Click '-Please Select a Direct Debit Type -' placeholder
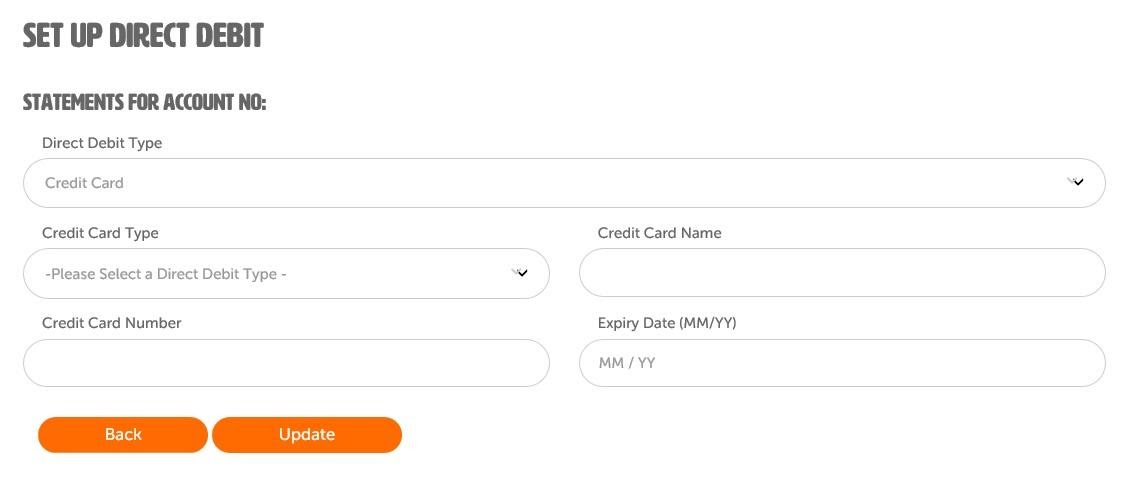The width and height of the screenshot is (1134, 480). point(166,274)
